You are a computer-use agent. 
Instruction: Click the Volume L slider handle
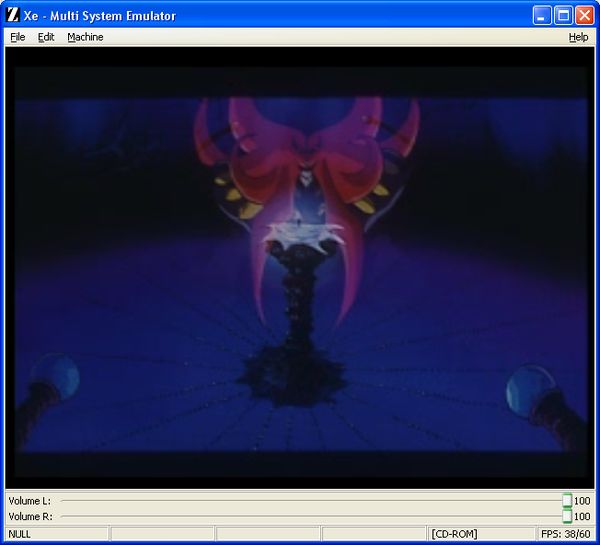point(567,500)
